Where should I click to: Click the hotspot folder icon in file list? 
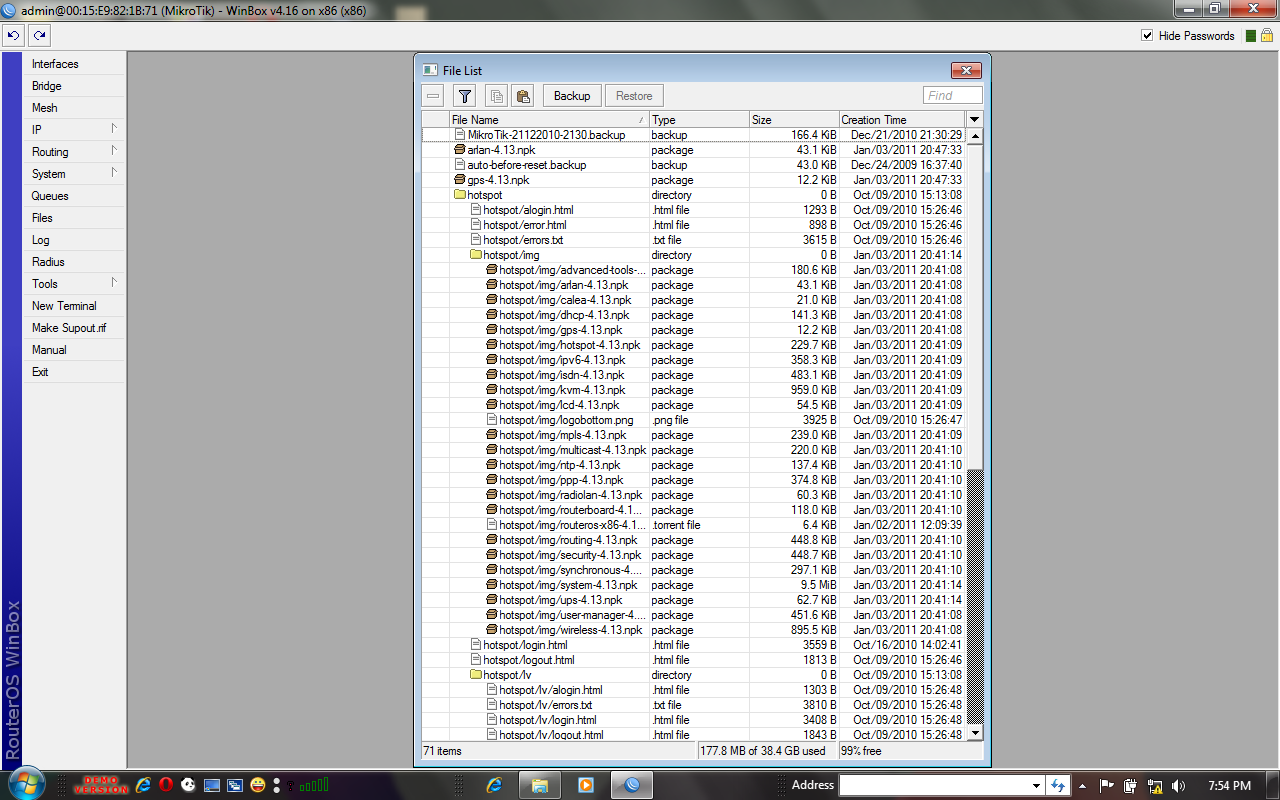[460, 195]
